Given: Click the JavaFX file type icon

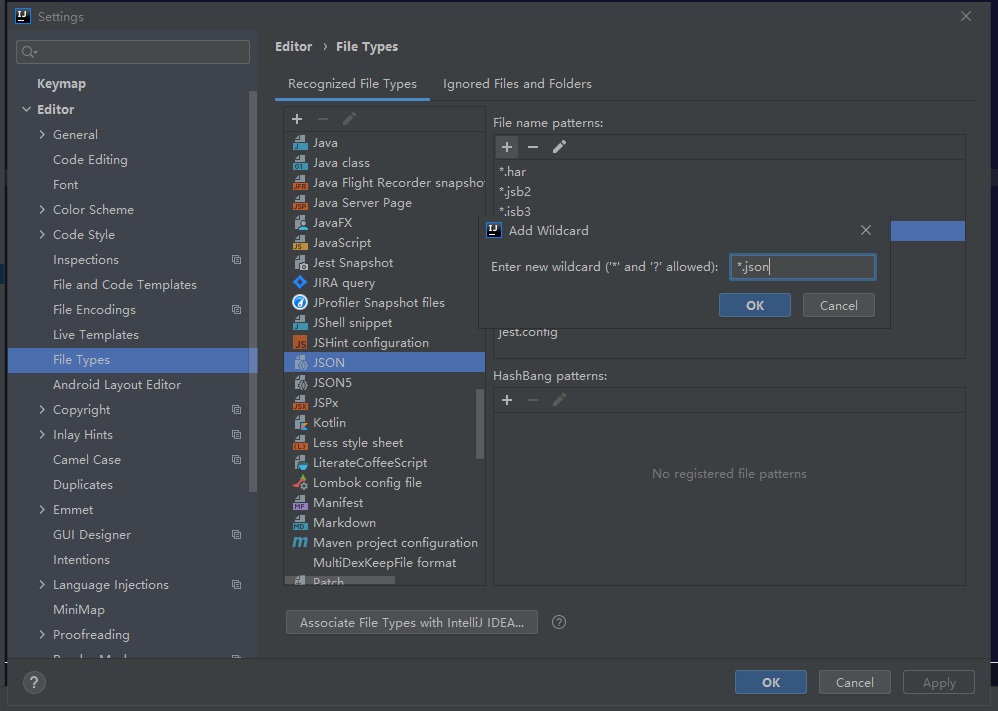Looking at the screenshot, I should click(300, 223).
